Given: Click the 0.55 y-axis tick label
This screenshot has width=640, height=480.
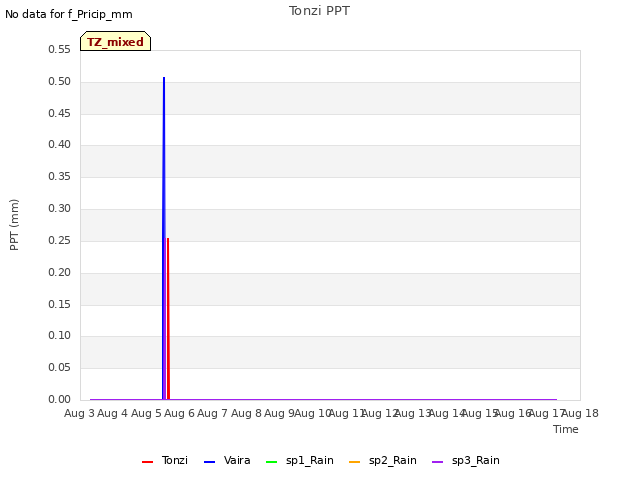Looking at the screenshot, I should 59,49.
